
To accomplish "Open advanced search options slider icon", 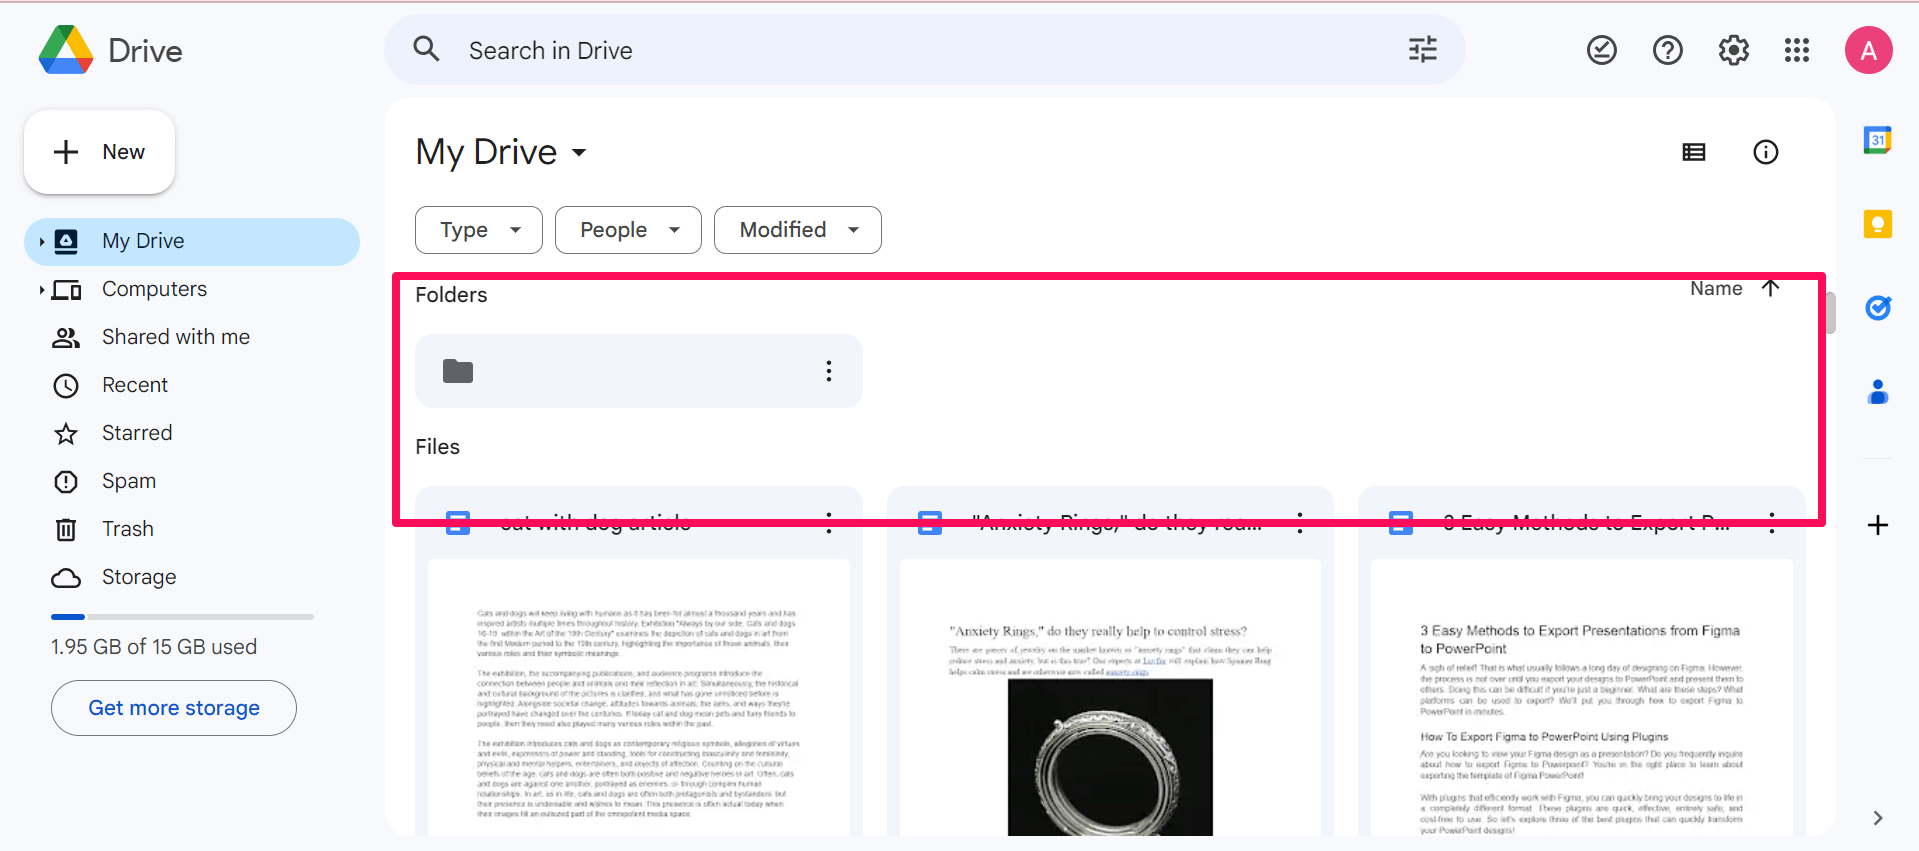I will point(1422,49).
